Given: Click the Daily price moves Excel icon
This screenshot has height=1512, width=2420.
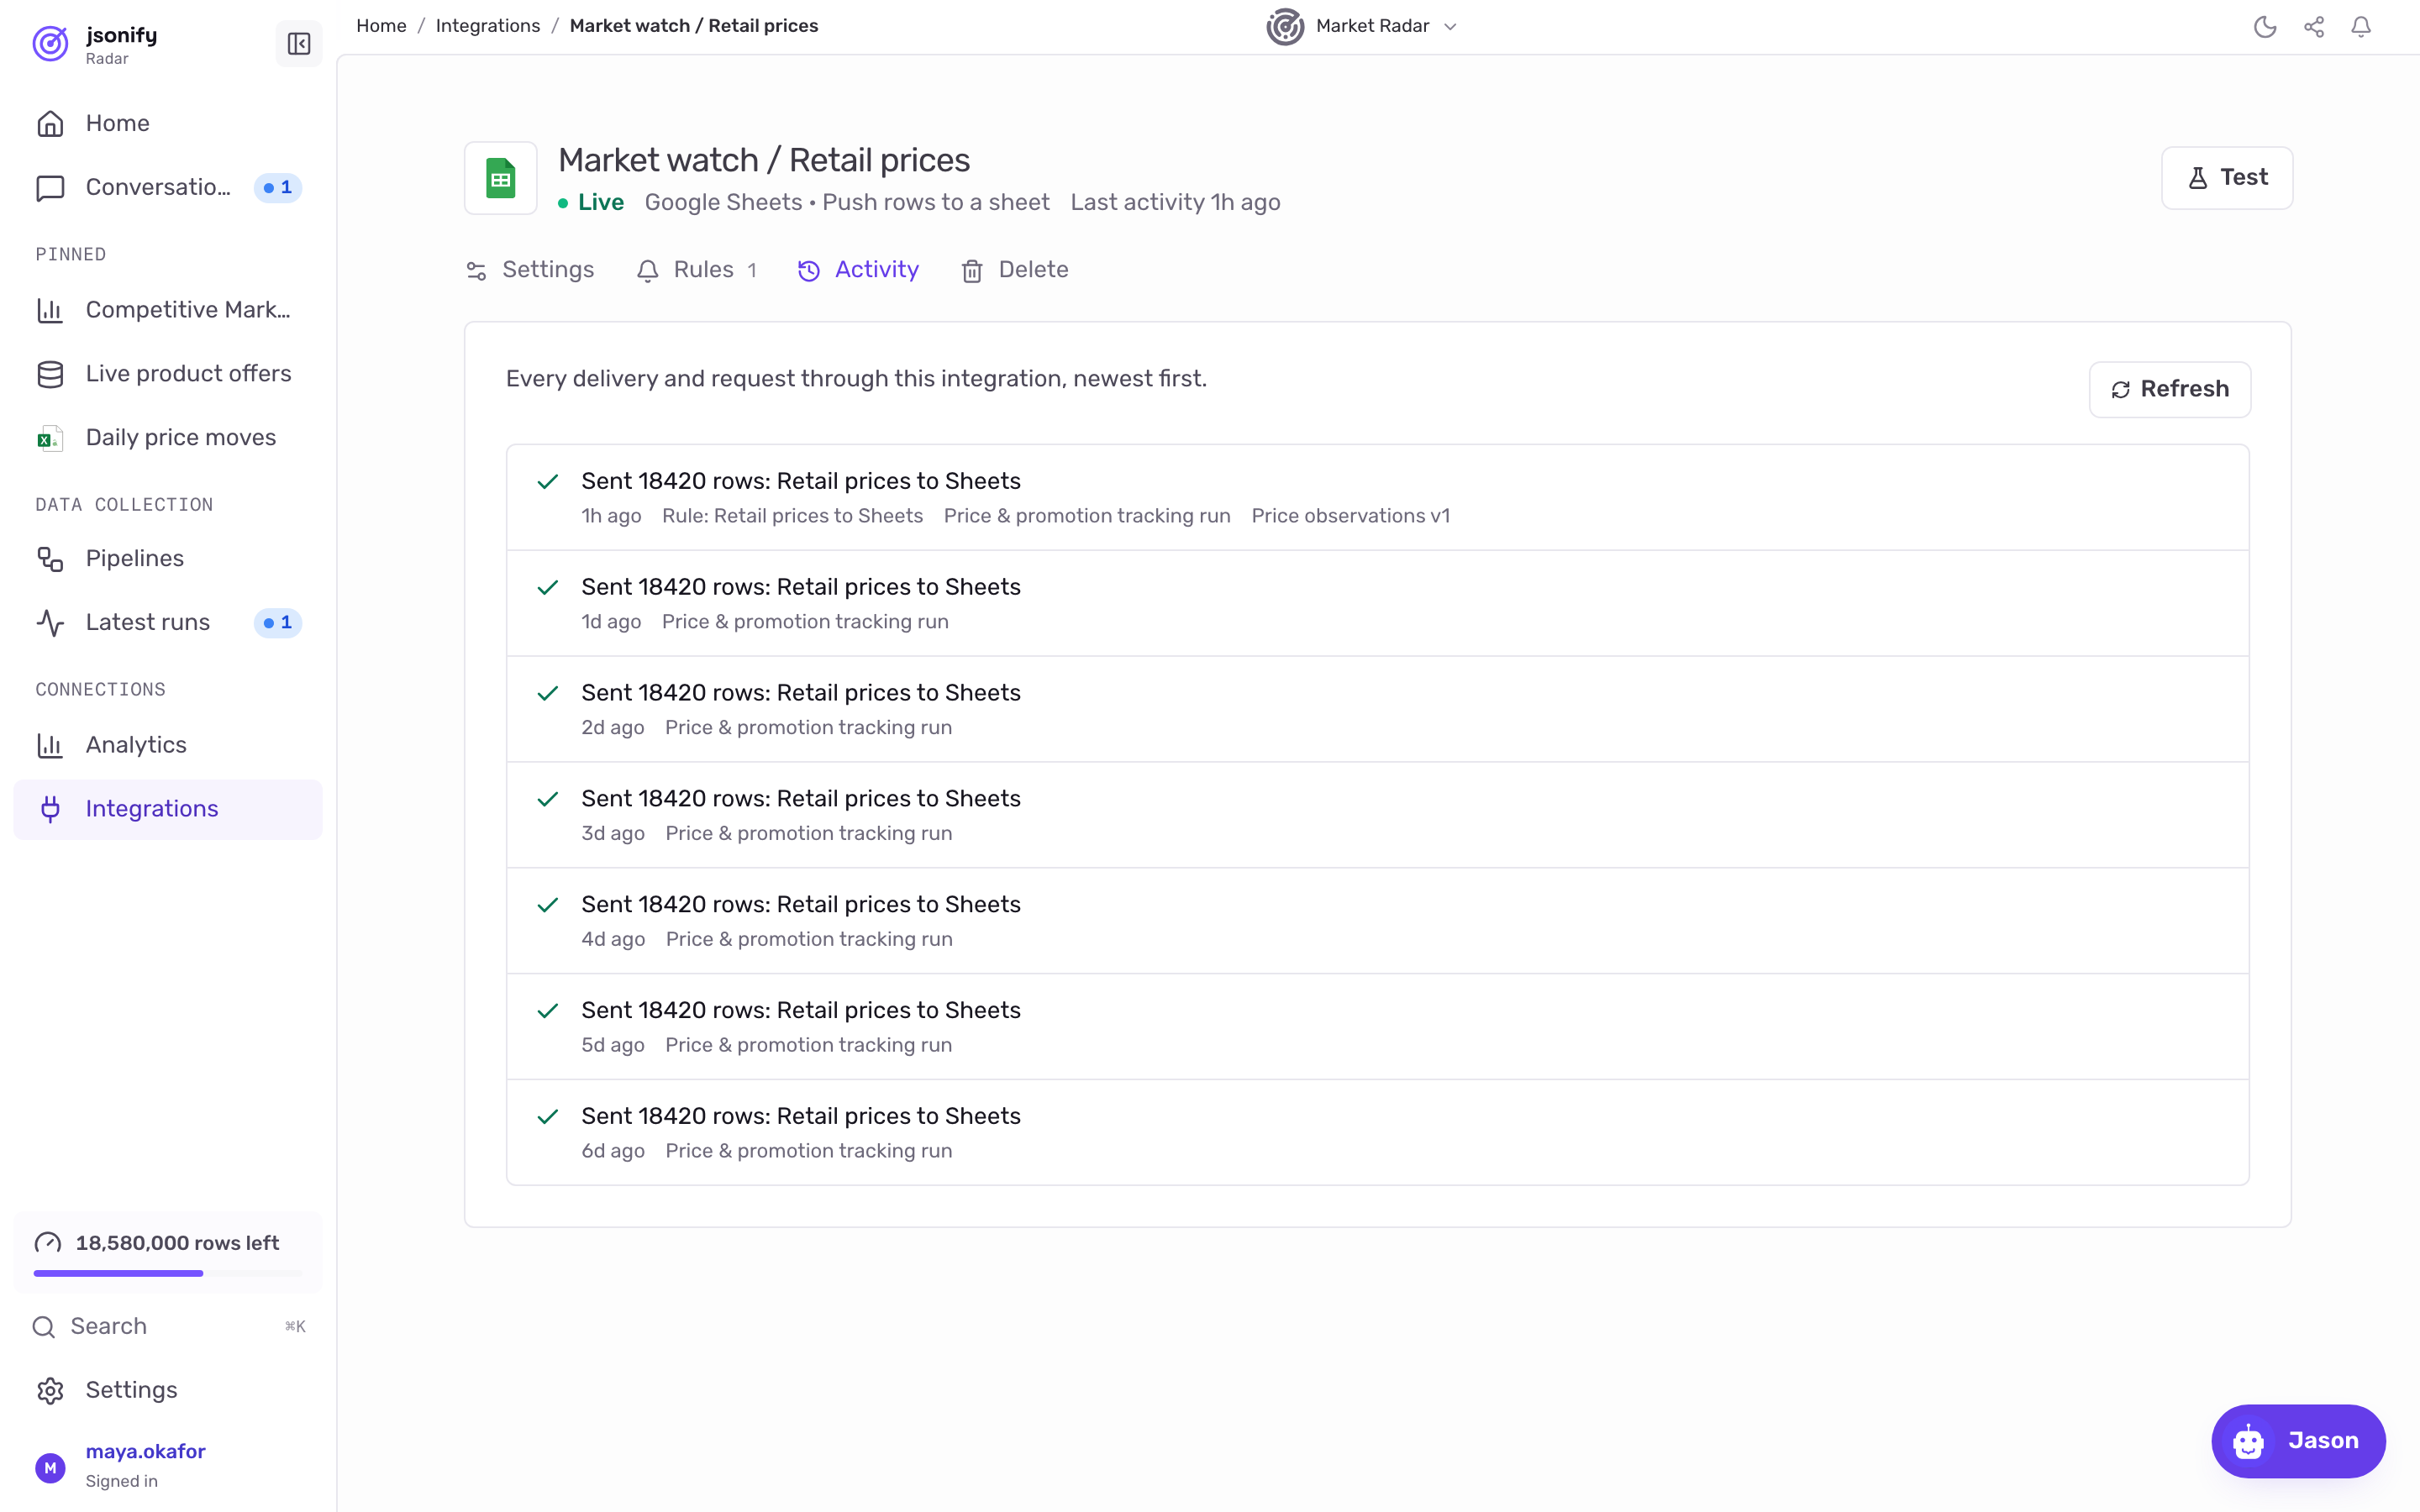Looking at the screenshot, I should (x=50, y=438).
